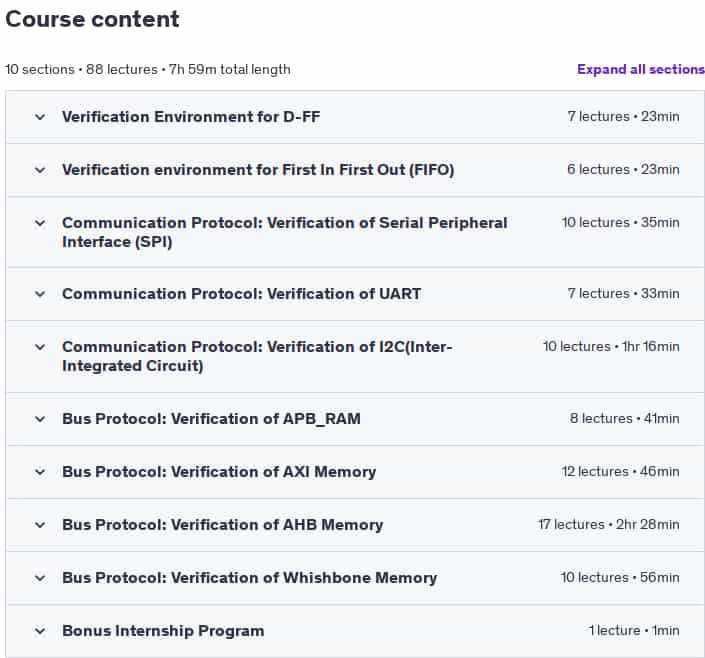Open 'Communication Protocol: Verification of UART' title

click(x=241, y=294)
